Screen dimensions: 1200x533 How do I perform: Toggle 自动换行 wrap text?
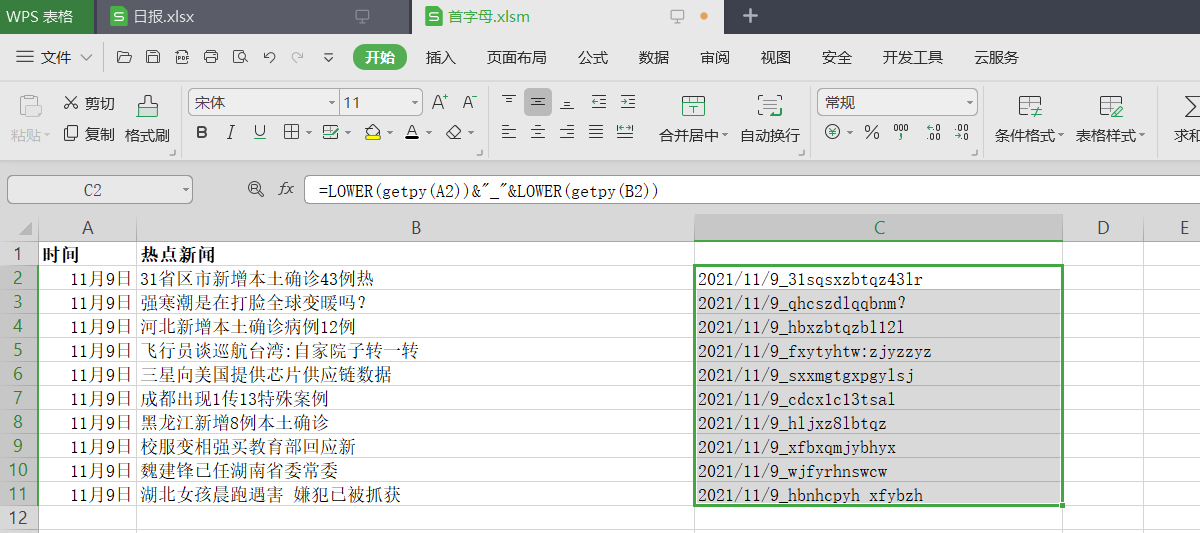point(770,119)
